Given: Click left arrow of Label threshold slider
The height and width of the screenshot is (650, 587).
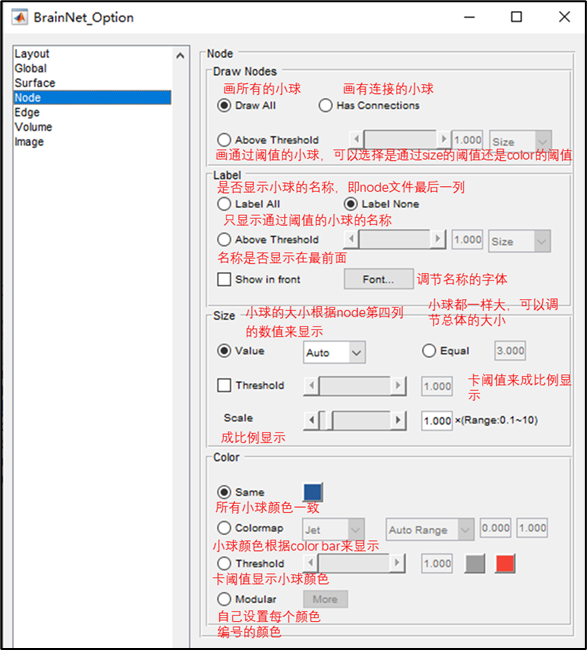Looking at the screenshot, I should (x=352, y=239).
